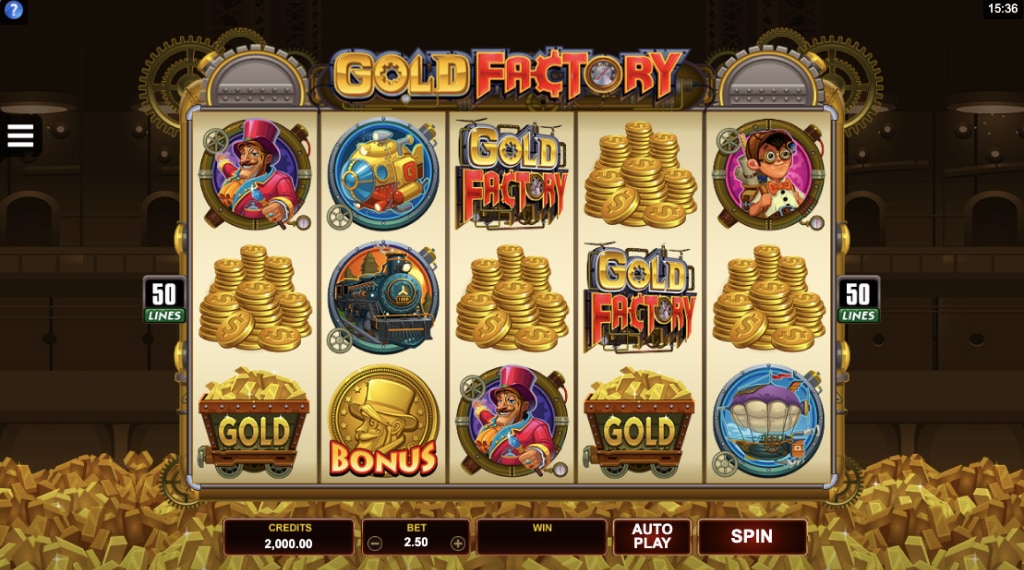Click the right 50 Lines indicator
Viewport: 1024px width, 570px height.
pyautogui.click(x=858, y=299)
